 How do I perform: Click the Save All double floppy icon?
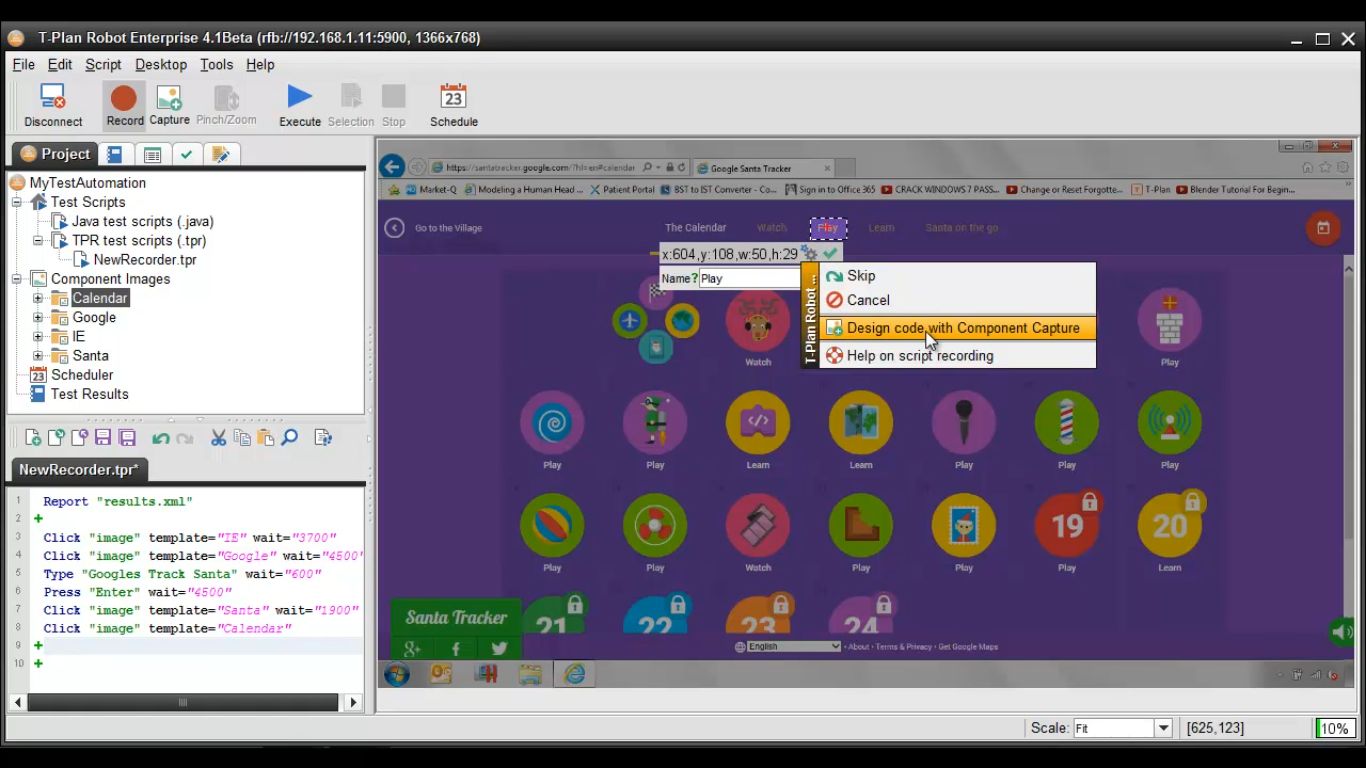coord(127,437)
